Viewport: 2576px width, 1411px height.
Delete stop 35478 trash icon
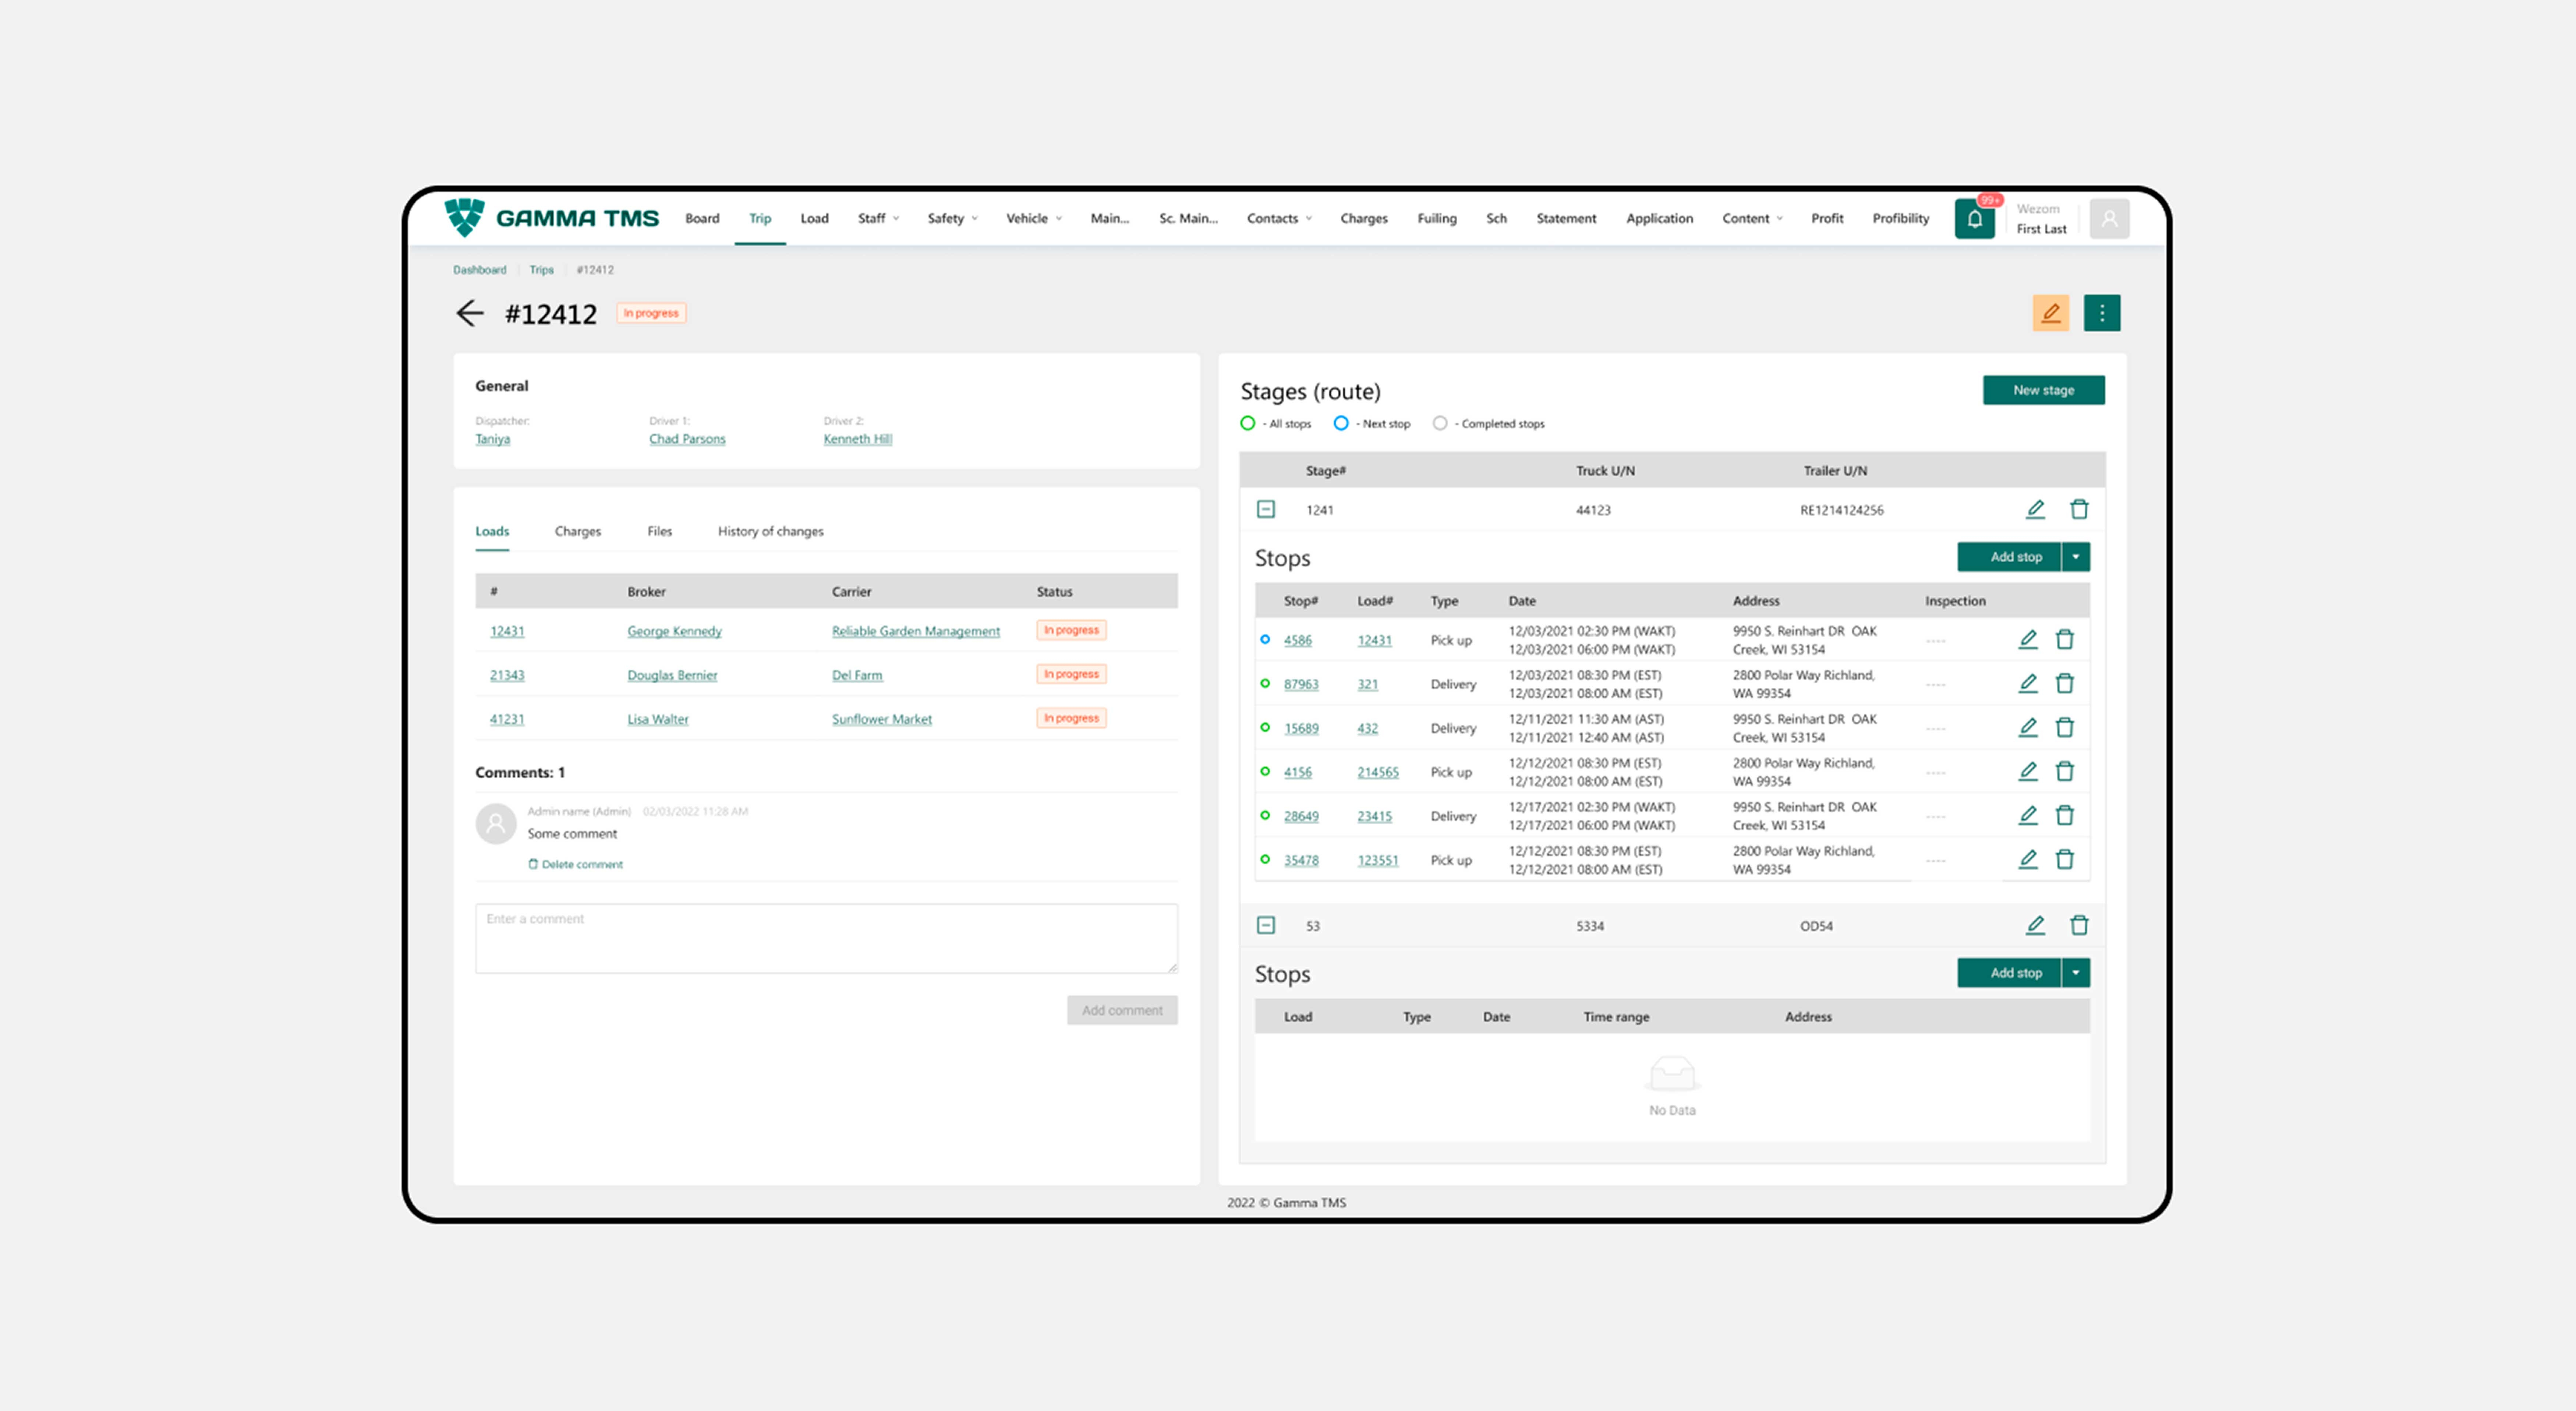point(2064,859)
